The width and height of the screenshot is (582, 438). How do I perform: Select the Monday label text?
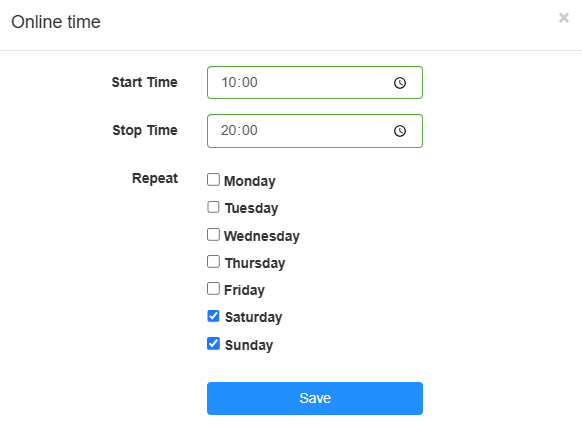click(250, 181)
